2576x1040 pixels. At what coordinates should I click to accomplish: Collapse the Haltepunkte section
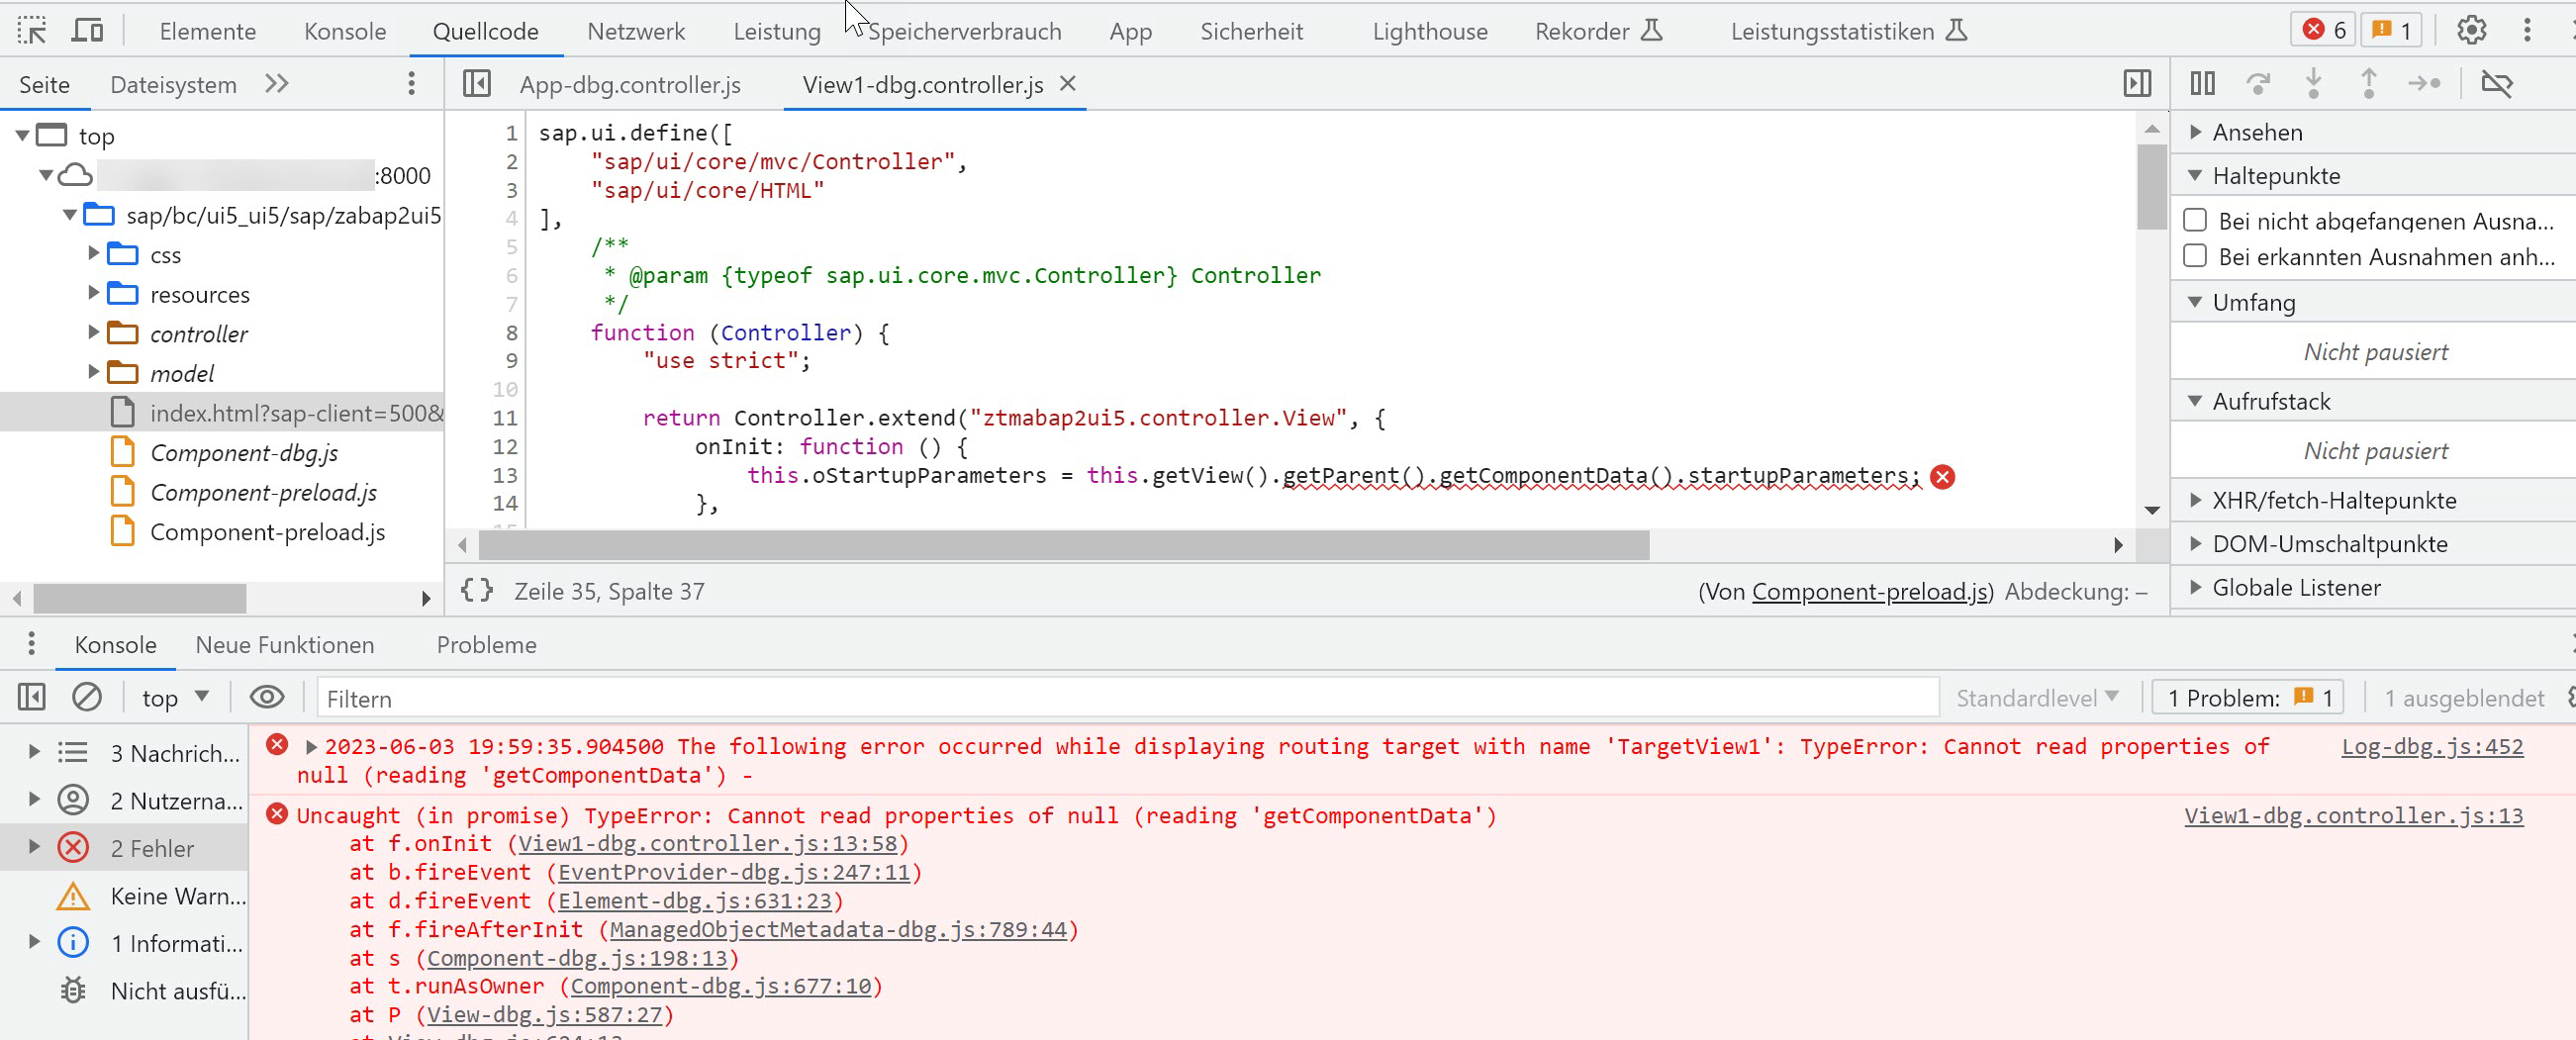[x=2196, y=175]
